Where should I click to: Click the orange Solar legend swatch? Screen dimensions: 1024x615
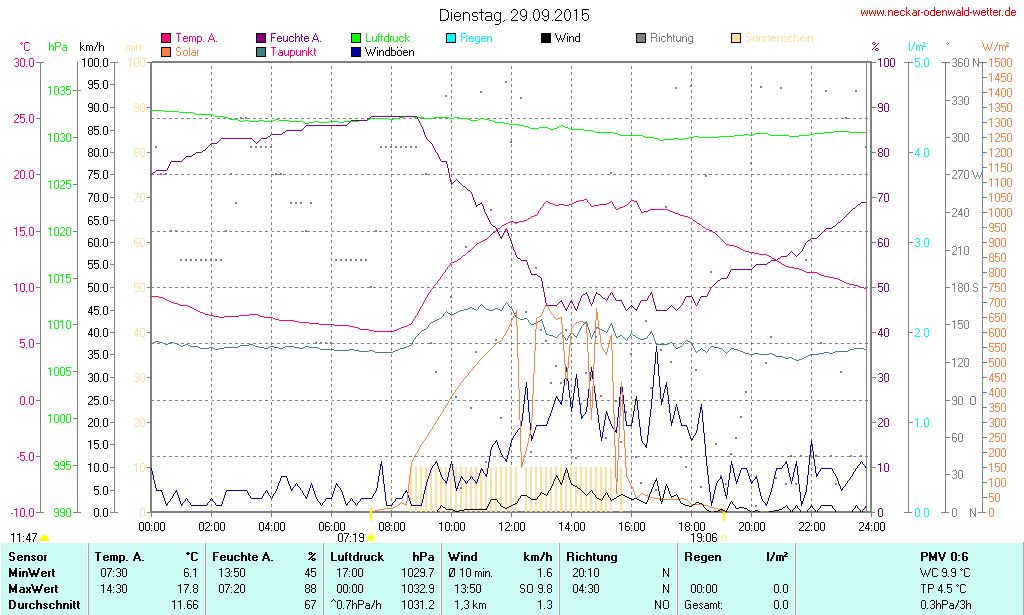pyautogui.click(x=166, y=52)
